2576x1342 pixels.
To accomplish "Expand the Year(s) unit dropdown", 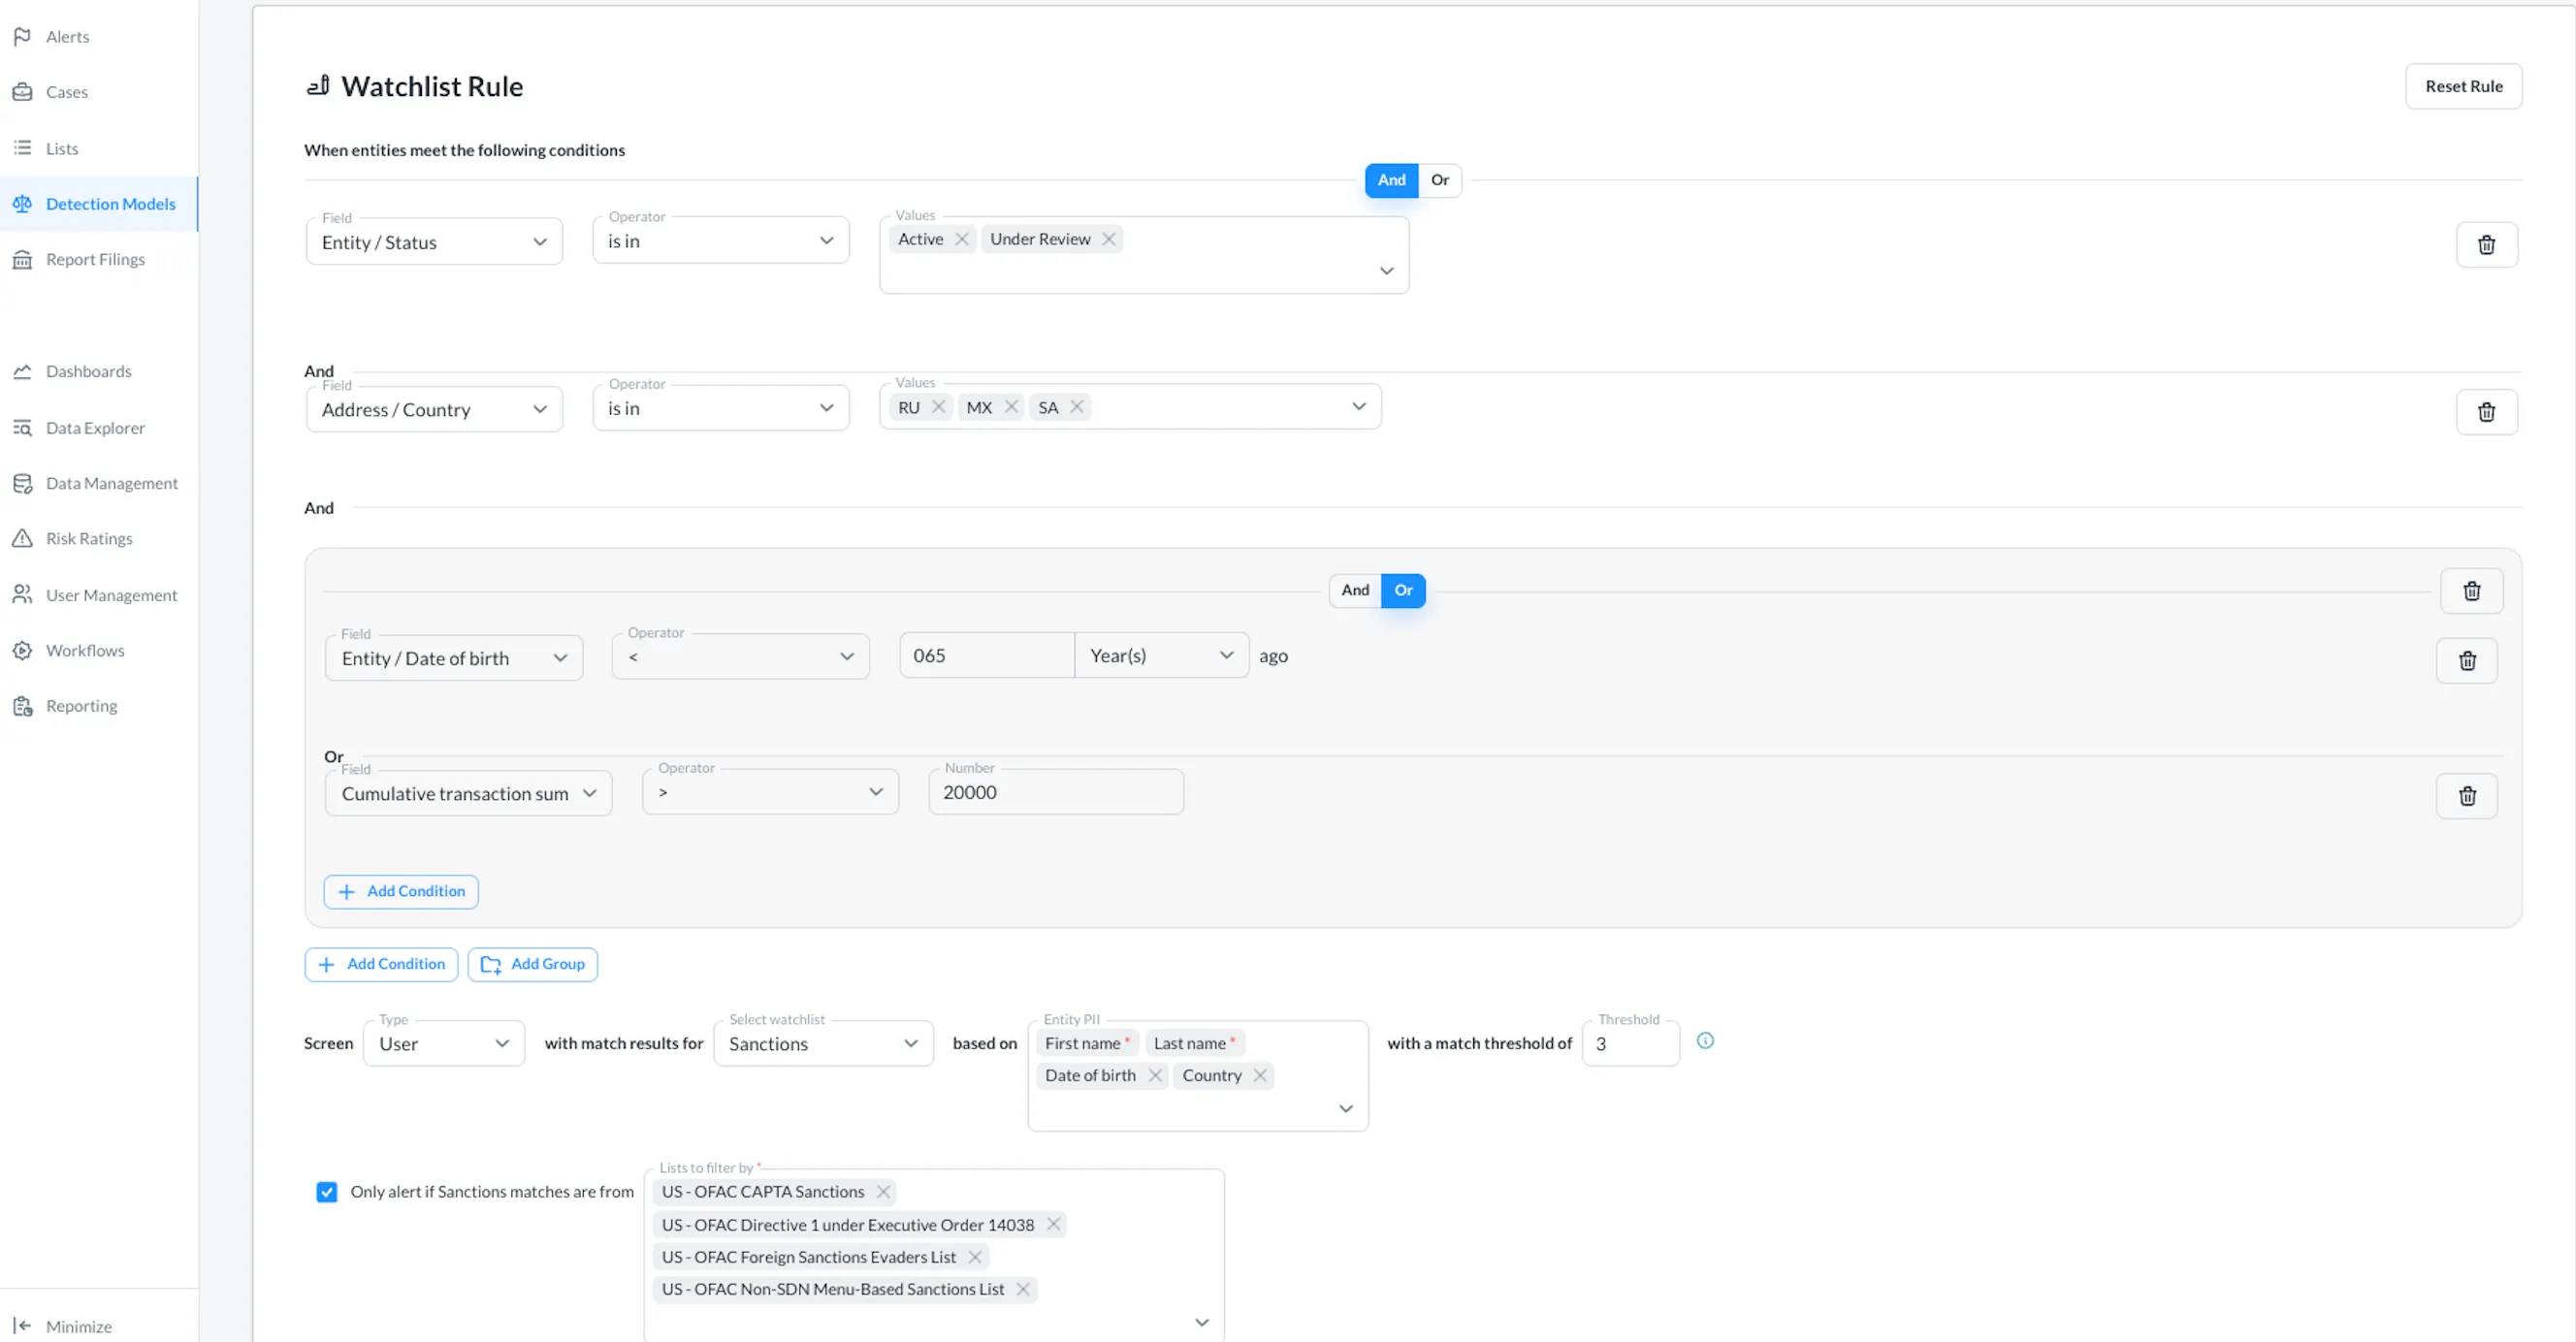I will pos(1161,656).
